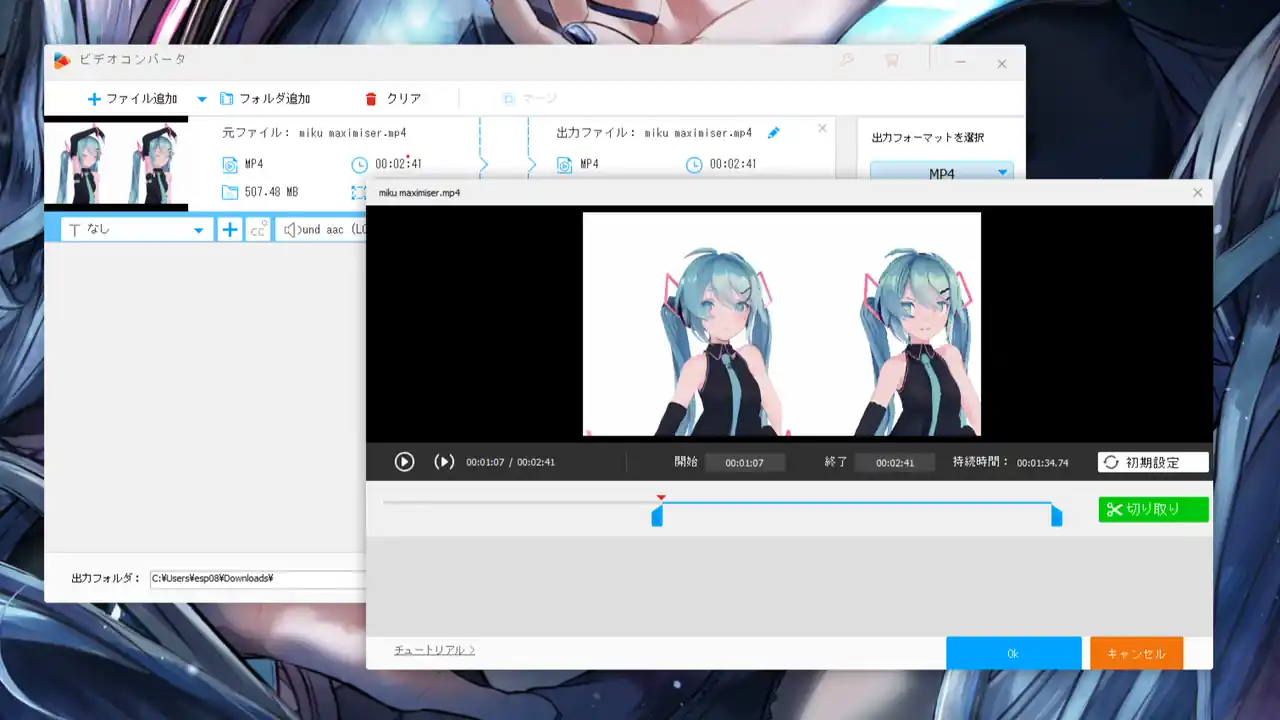Click the 開始 start time field
Image resolution: width=1280 pixels, height=720 pixels.
(744, 462)
